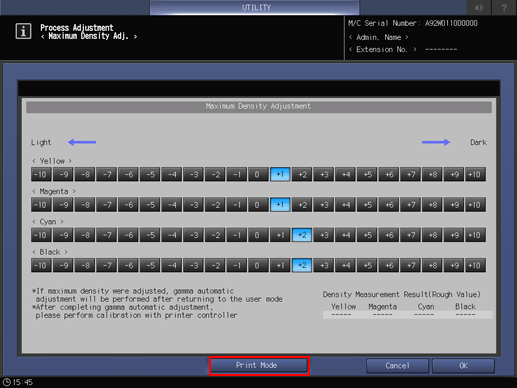Set Cyan density to +9

coord(454,235)
